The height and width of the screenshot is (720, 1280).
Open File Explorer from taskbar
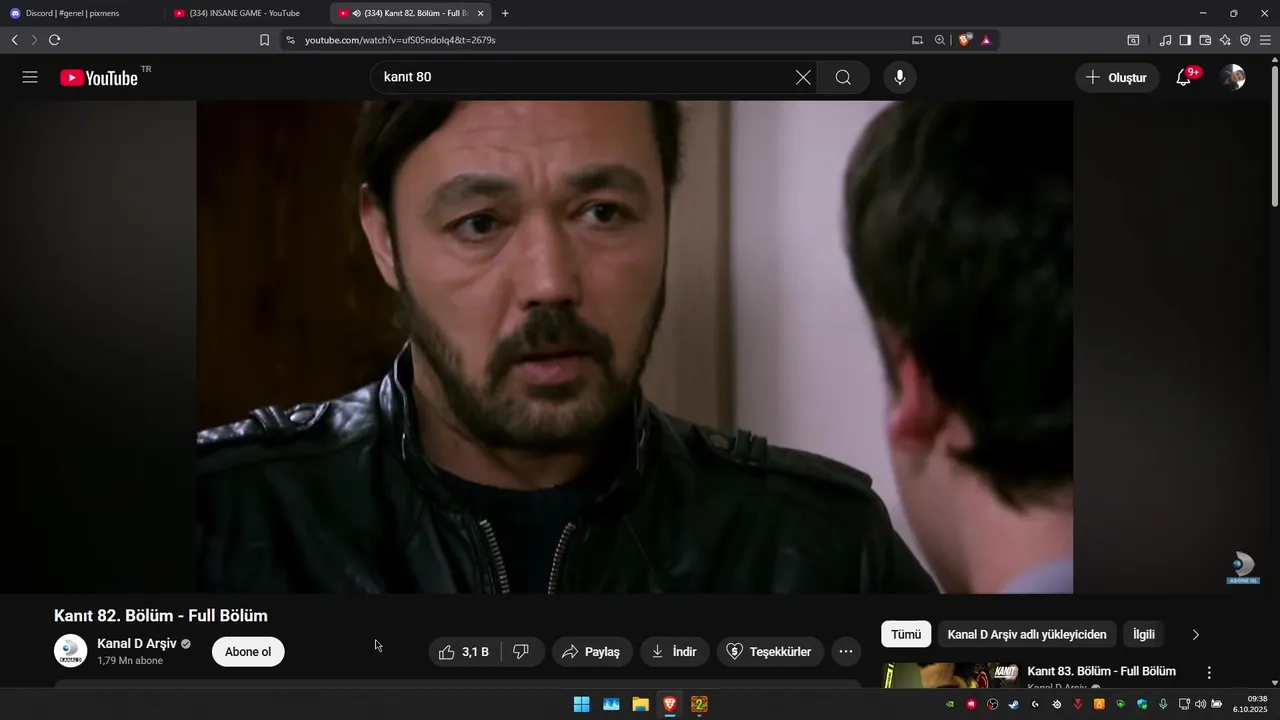[x=640, y=704]
